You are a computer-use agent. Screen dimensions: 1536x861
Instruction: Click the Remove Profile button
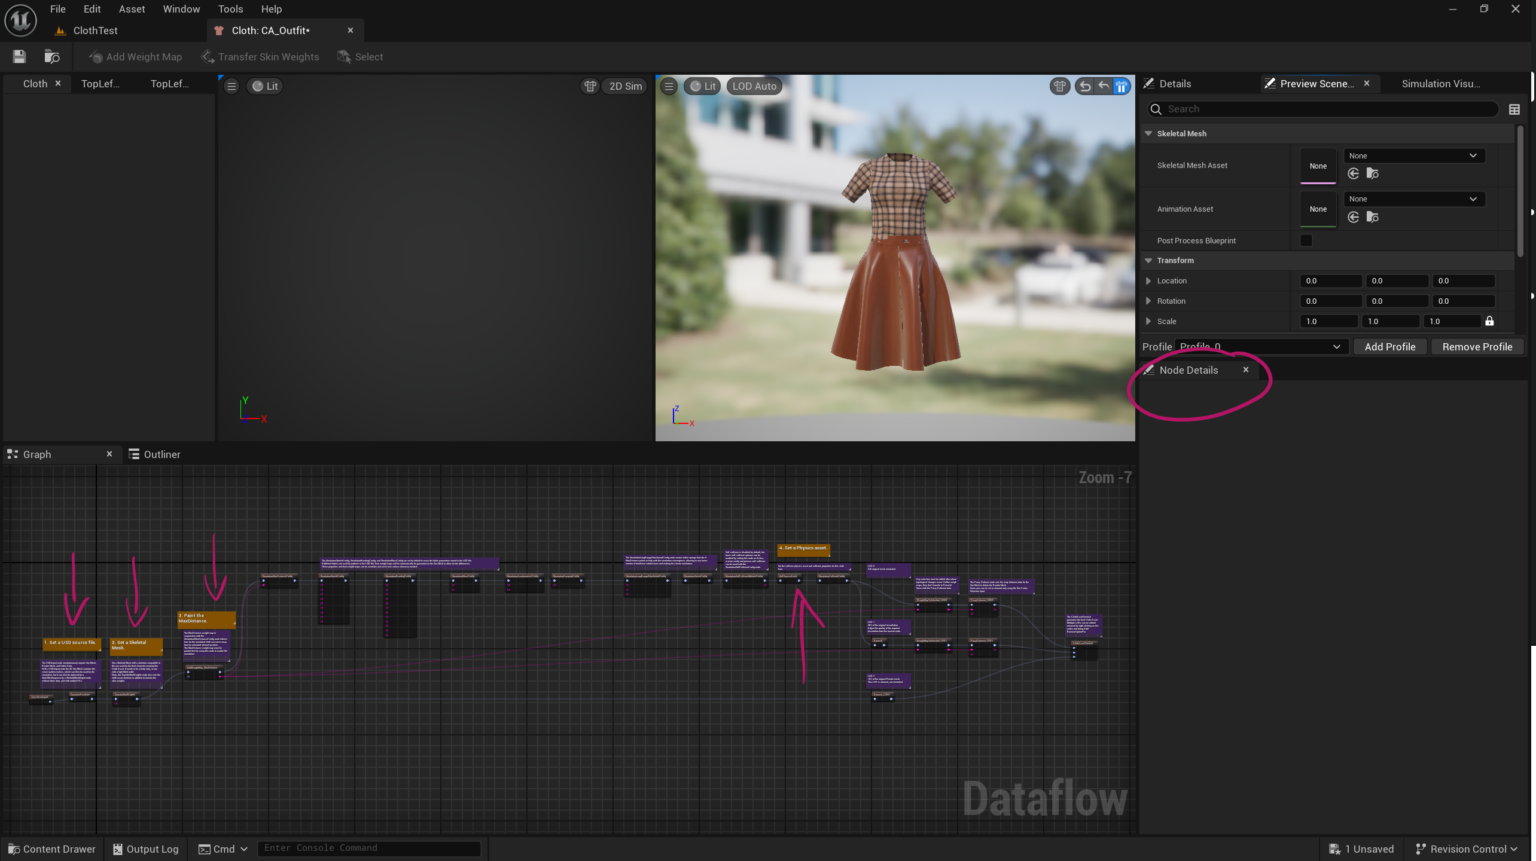pos(1477,346)
